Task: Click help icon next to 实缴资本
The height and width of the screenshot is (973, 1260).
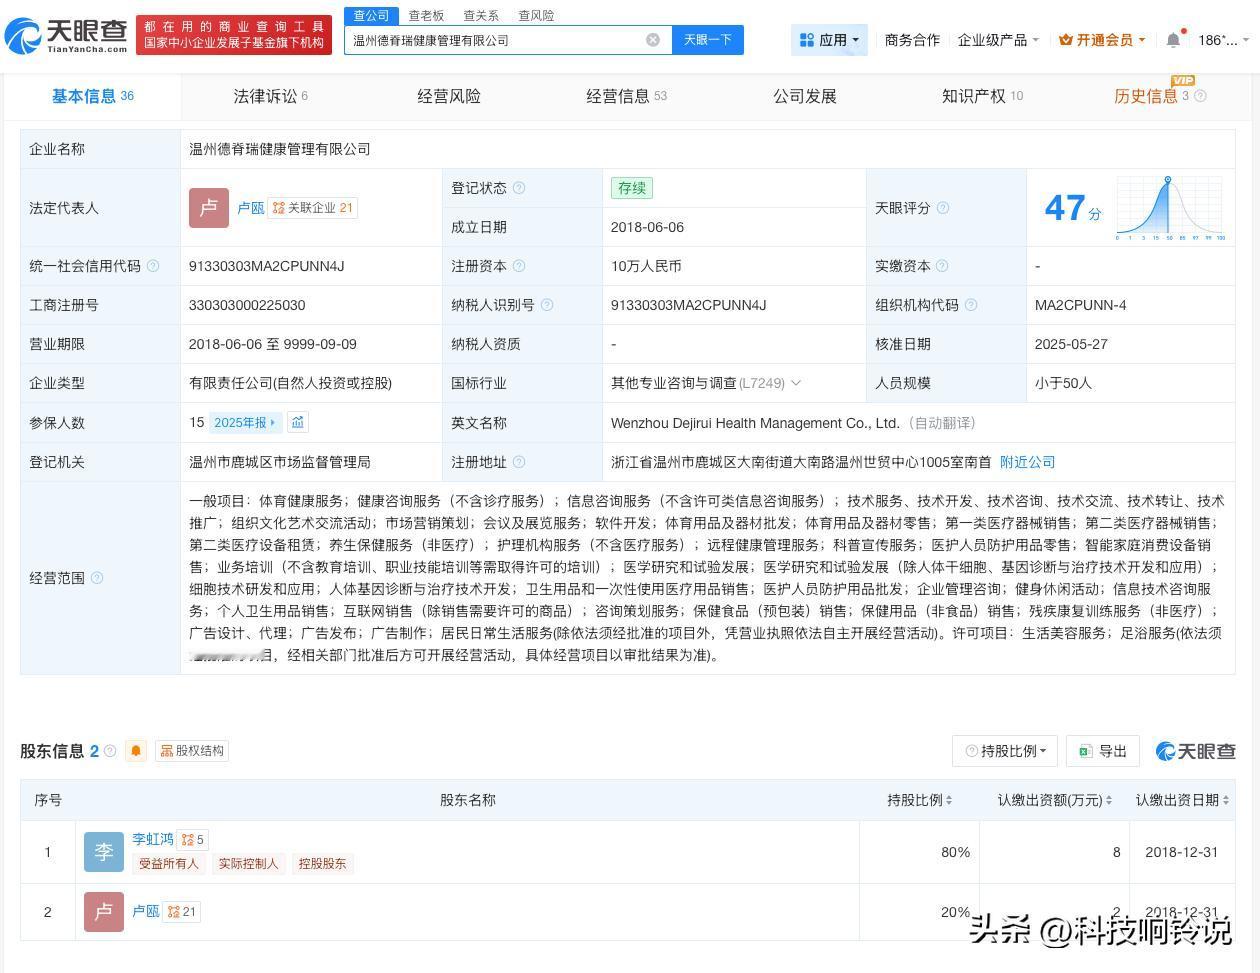Action: (x=942, y=266)
